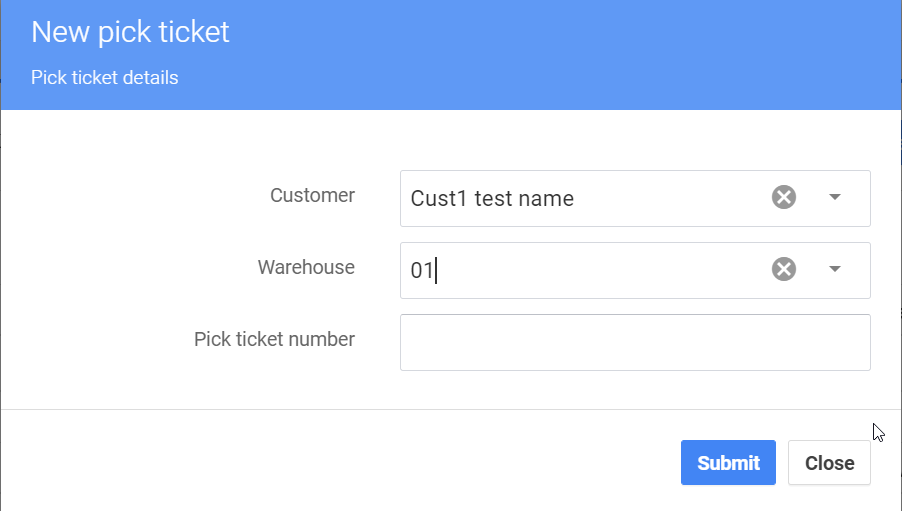
Task: Click the "Pick ticket details" subtitle
Action: 105,77
